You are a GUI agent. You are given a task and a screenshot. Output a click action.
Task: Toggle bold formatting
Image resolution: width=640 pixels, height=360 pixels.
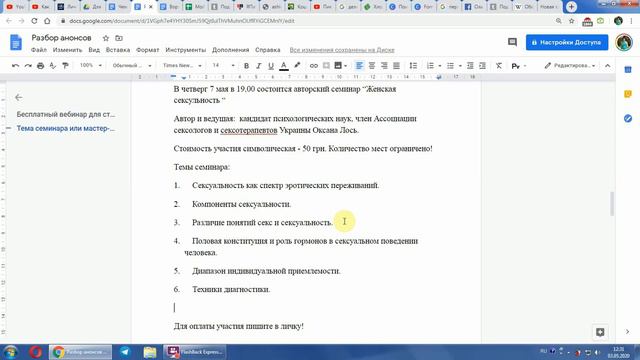click(246, 66)
